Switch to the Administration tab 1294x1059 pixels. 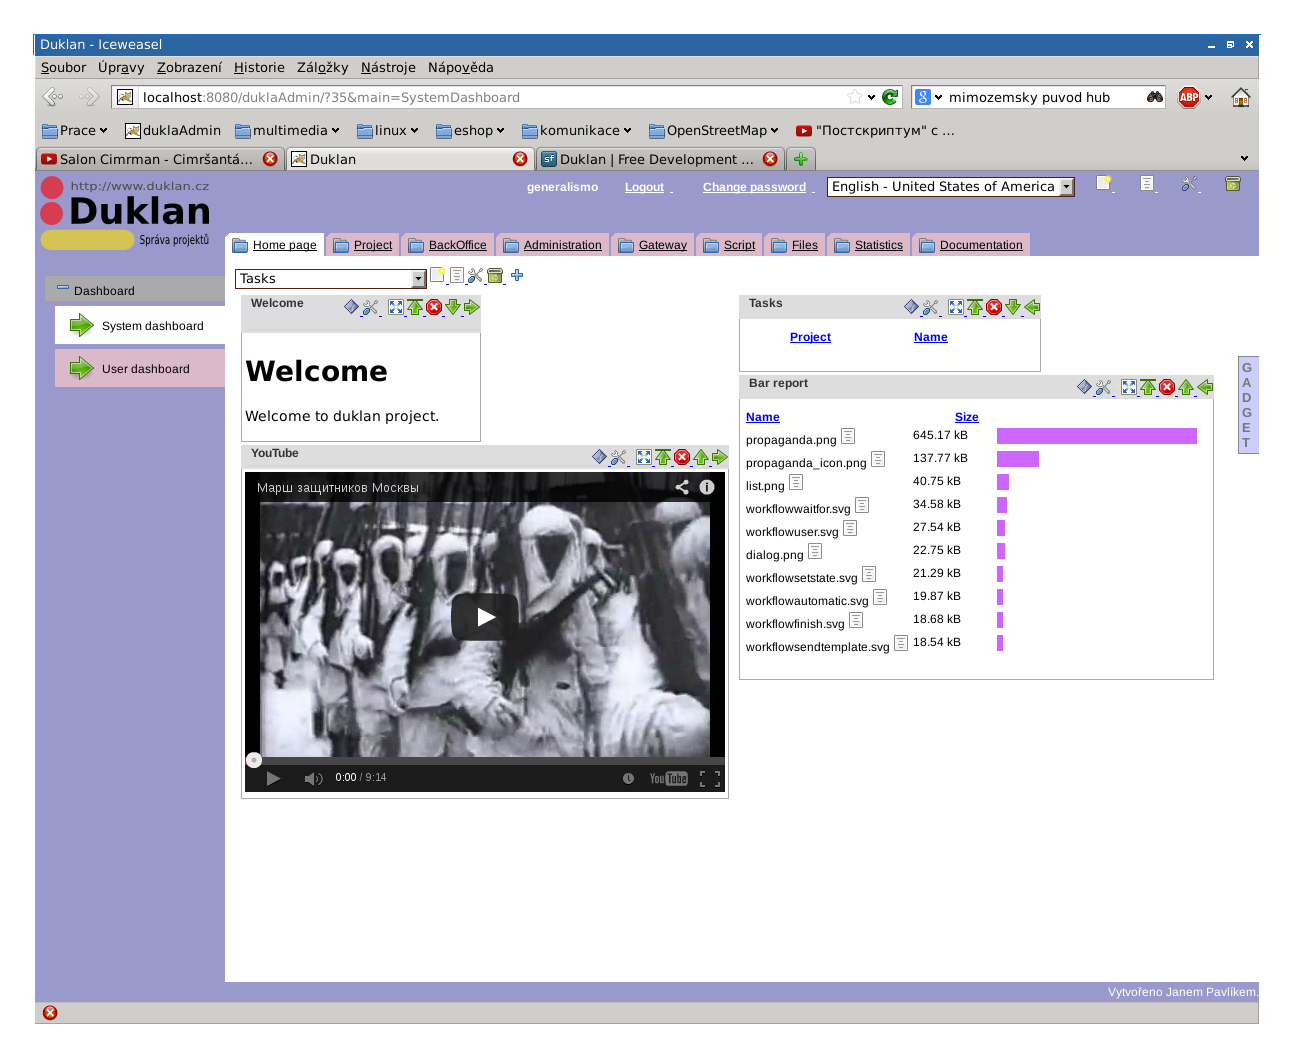[x=561, y=244]
